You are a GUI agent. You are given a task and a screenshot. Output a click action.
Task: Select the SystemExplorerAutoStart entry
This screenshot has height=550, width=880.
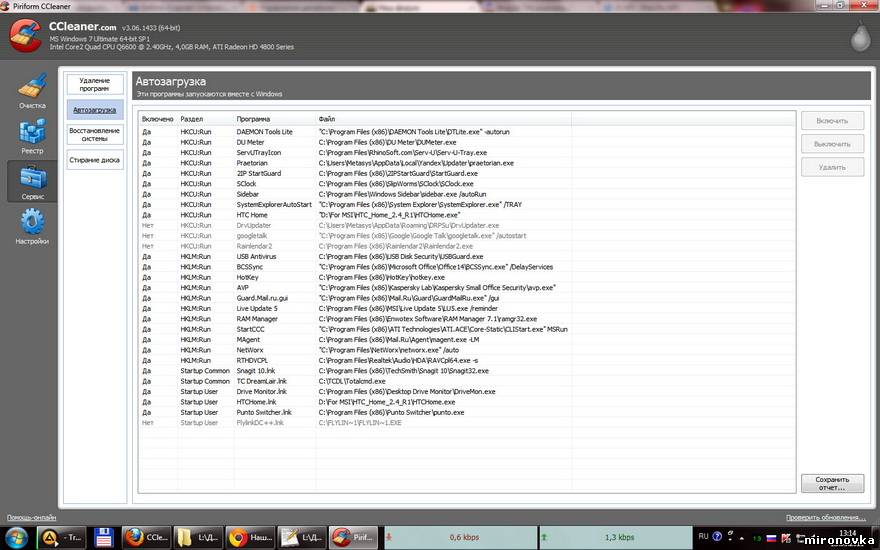click(466, 204)
